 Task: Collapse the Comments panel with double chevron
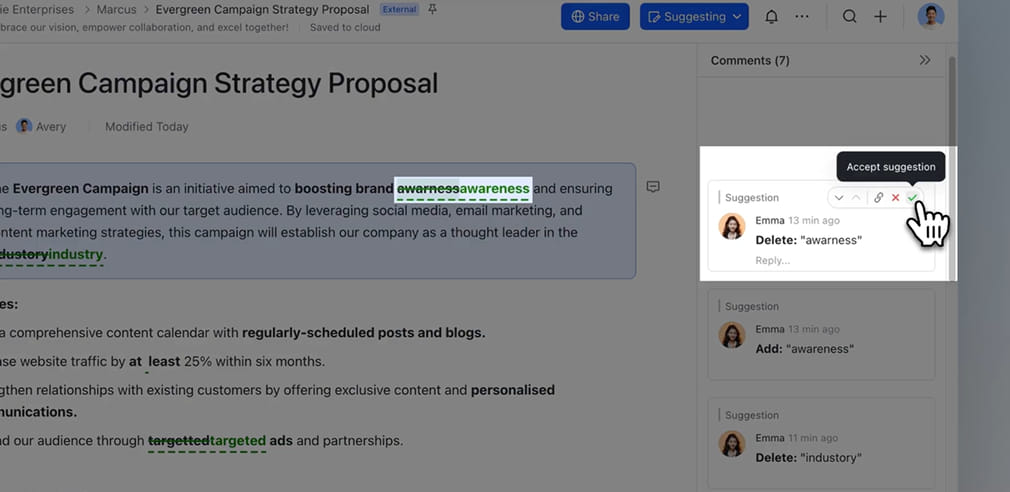pos(925,61)
